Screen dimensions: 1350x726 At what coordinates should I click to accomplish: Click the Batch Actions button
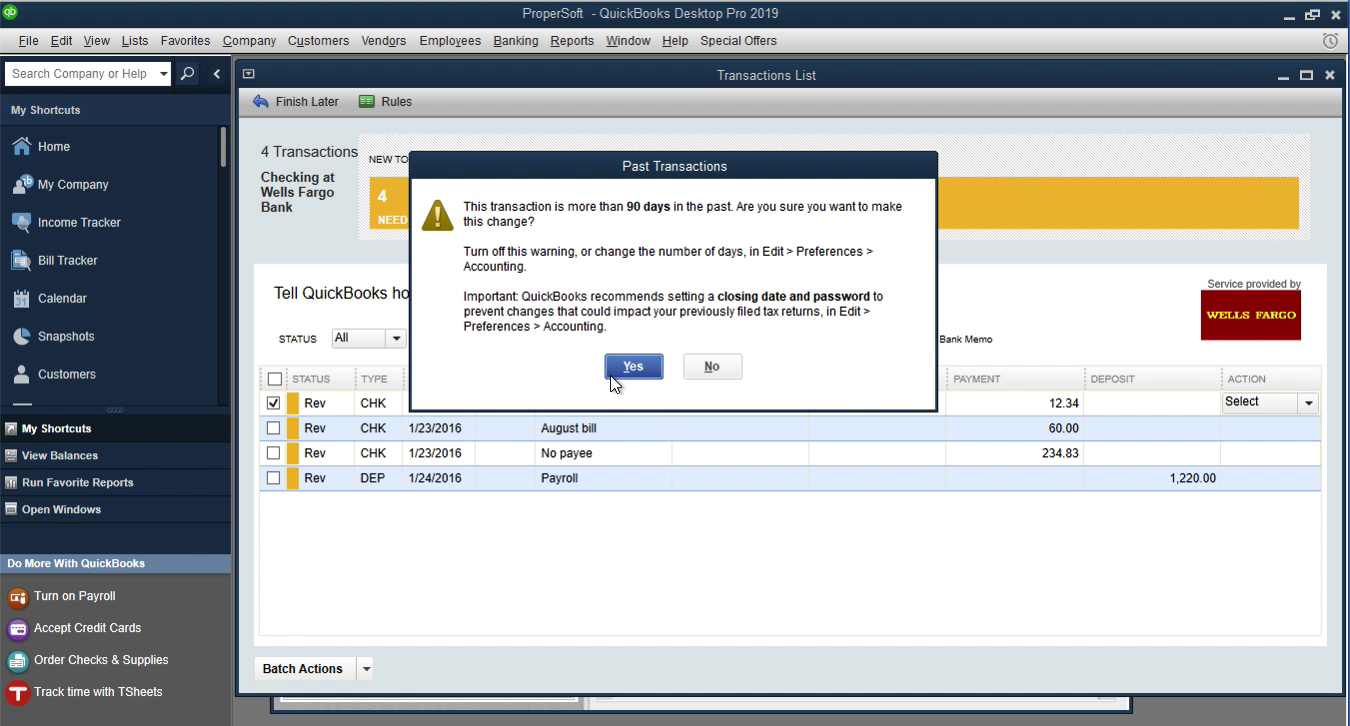tap(303, 669)
